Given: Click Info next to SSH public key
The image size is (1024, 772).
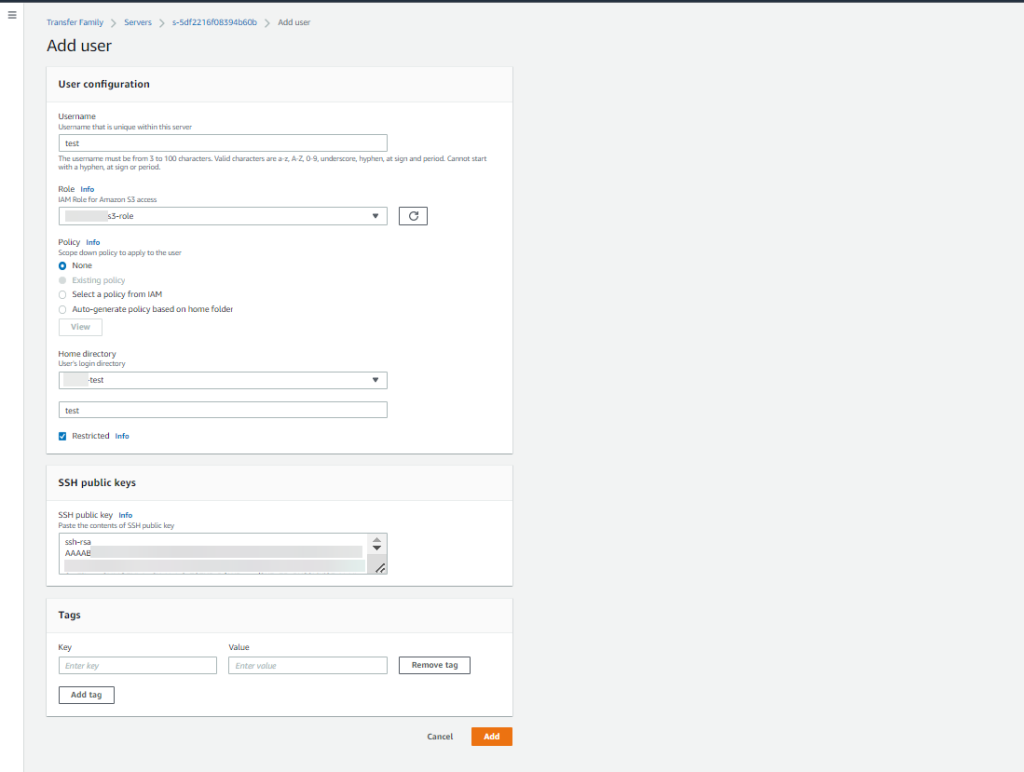Looking at the screenshot, I should (x=125, y=515).
